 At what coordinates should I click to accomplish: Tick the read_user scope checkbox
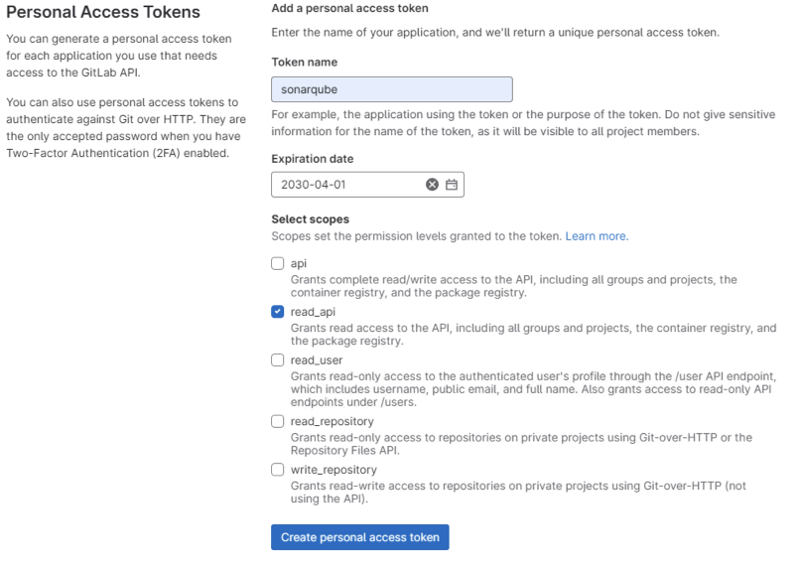(x=278, y=360)
